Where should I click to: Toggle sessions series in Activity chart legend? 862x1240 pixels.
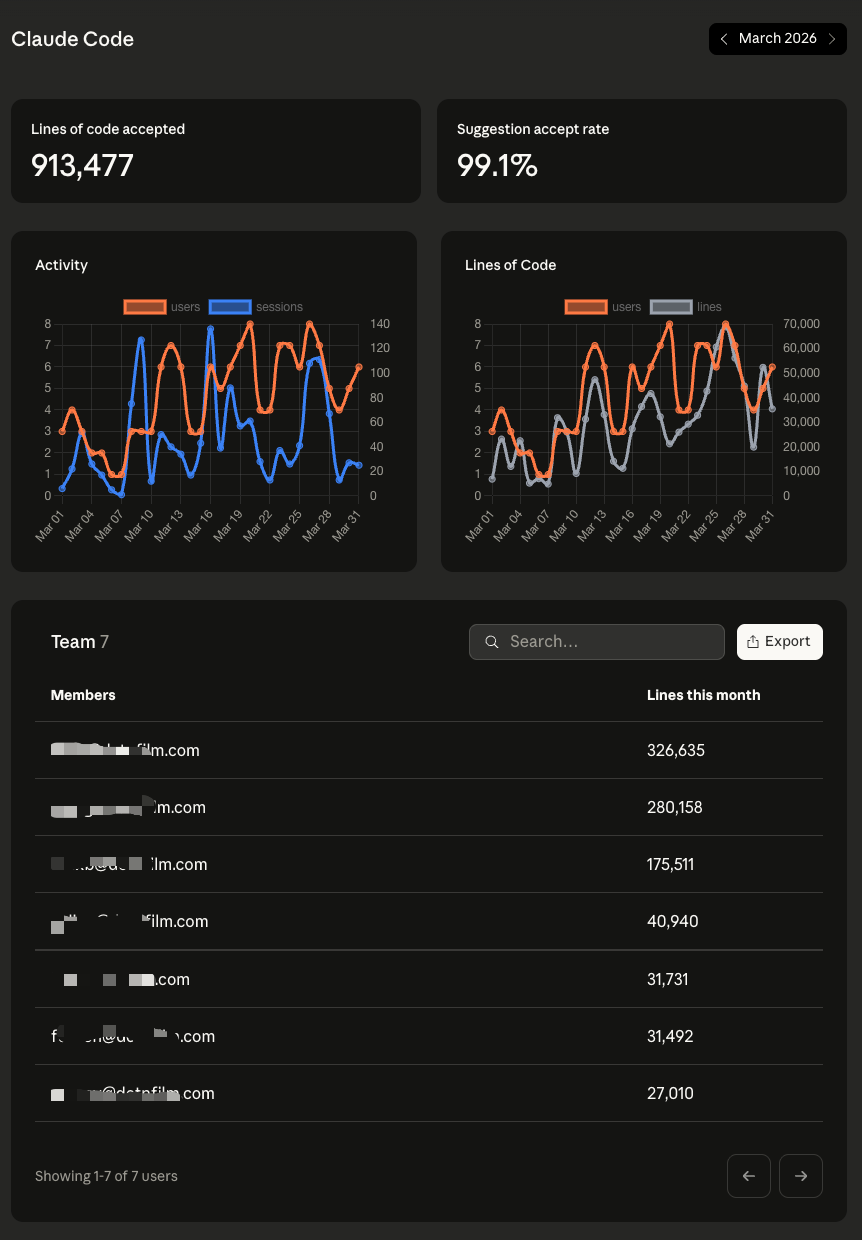click(256, 307)
